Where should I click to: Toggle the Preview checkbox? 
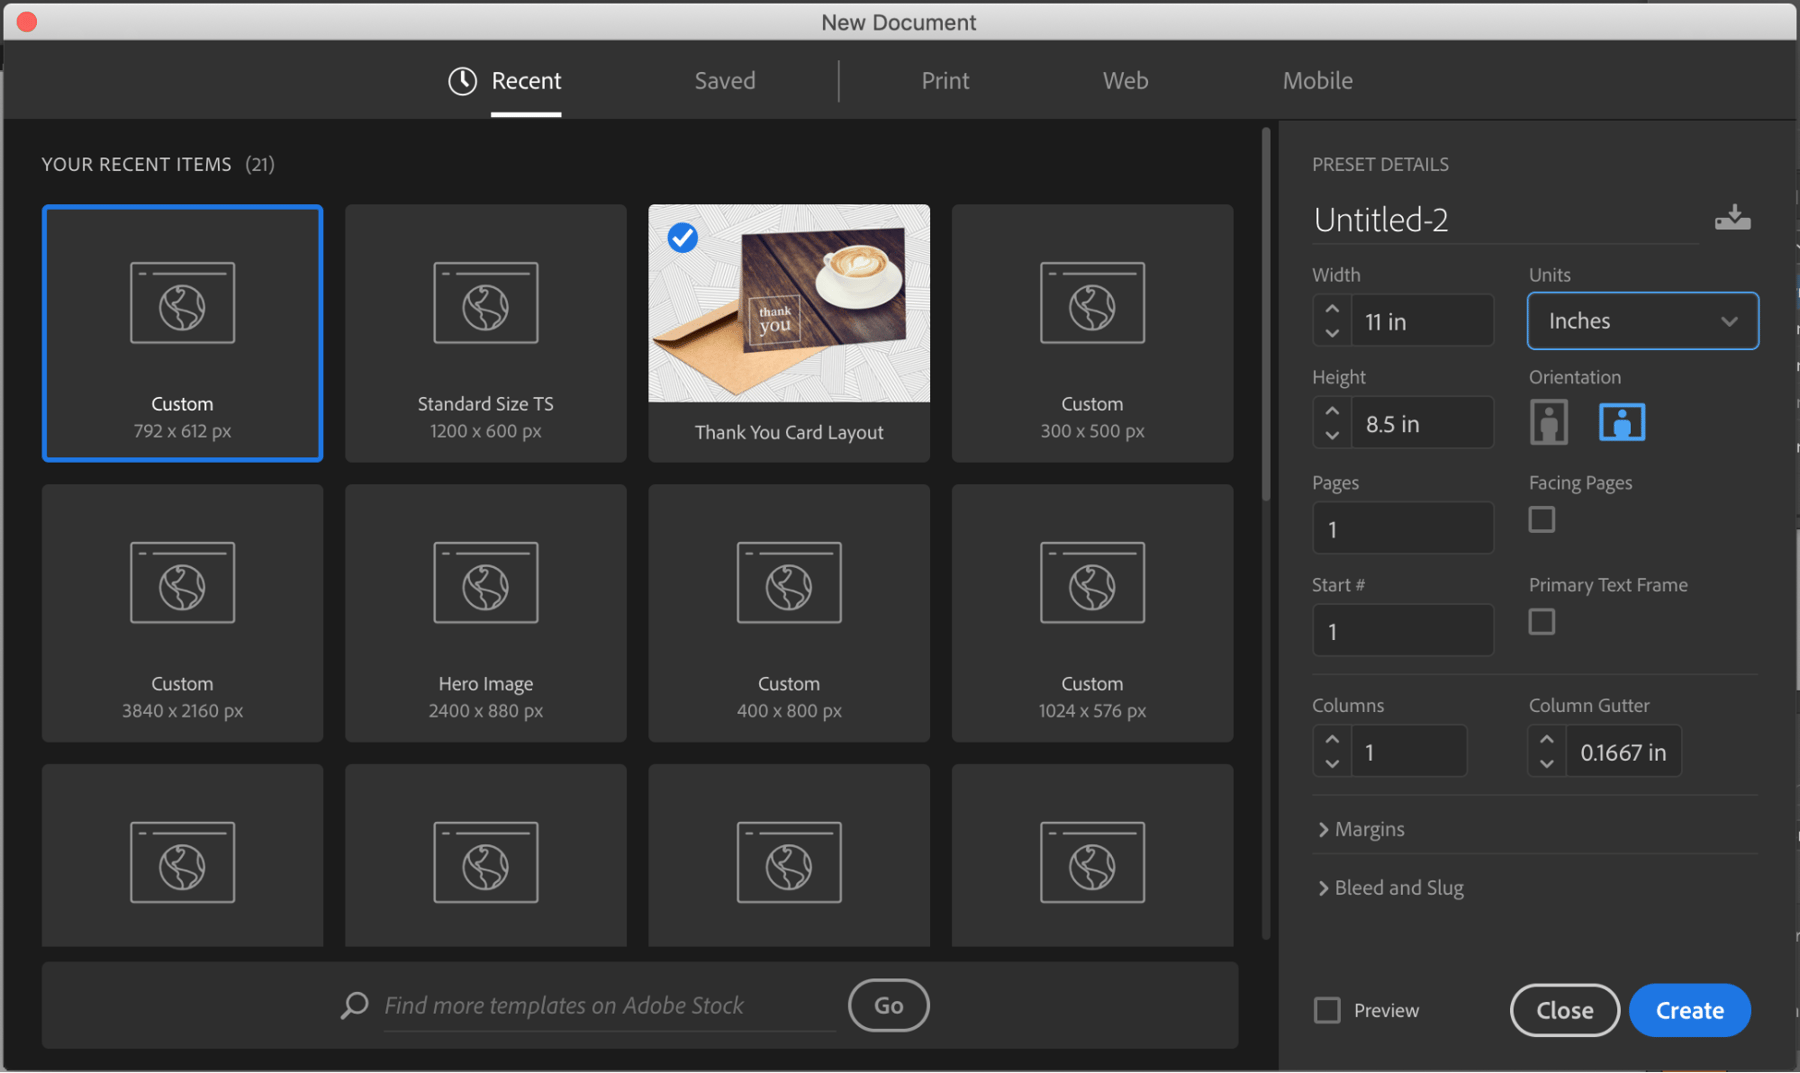point(1327,1010)
